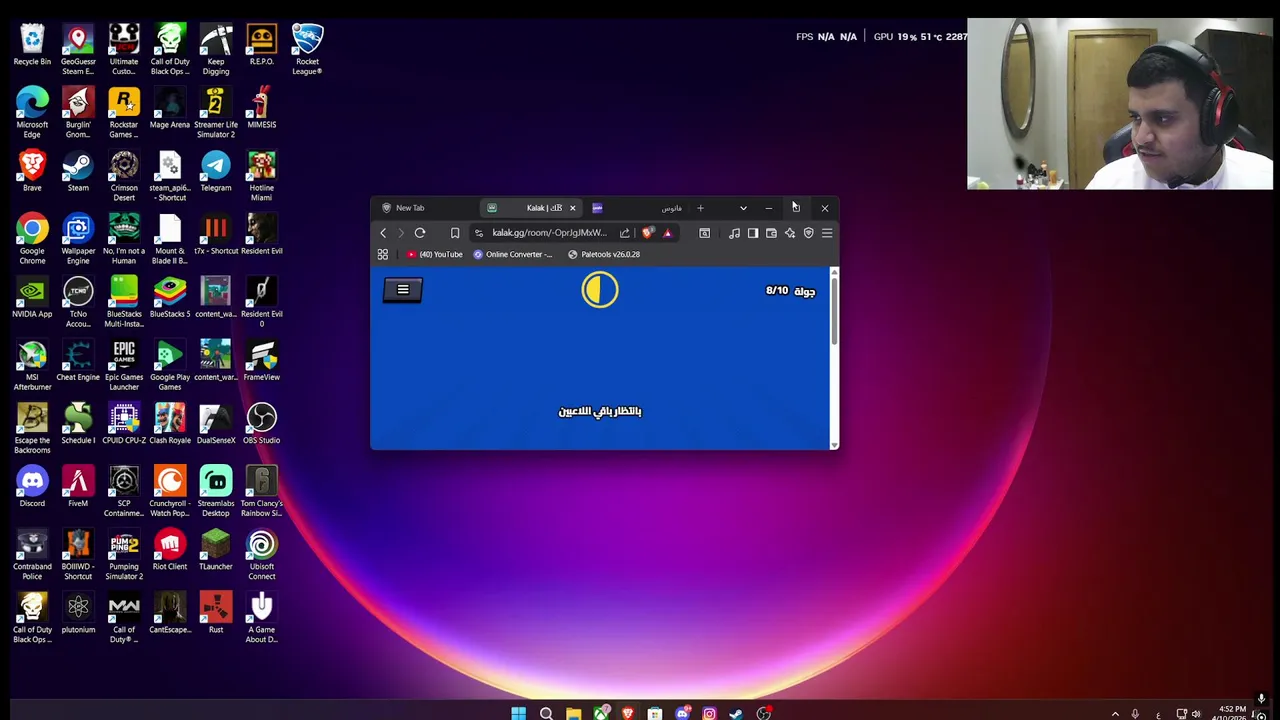The width and height of the screenshot is (1280, 720).
Task: Bookmark the current page in Brave
Action: pyautogui.click(x=455, y=233)
